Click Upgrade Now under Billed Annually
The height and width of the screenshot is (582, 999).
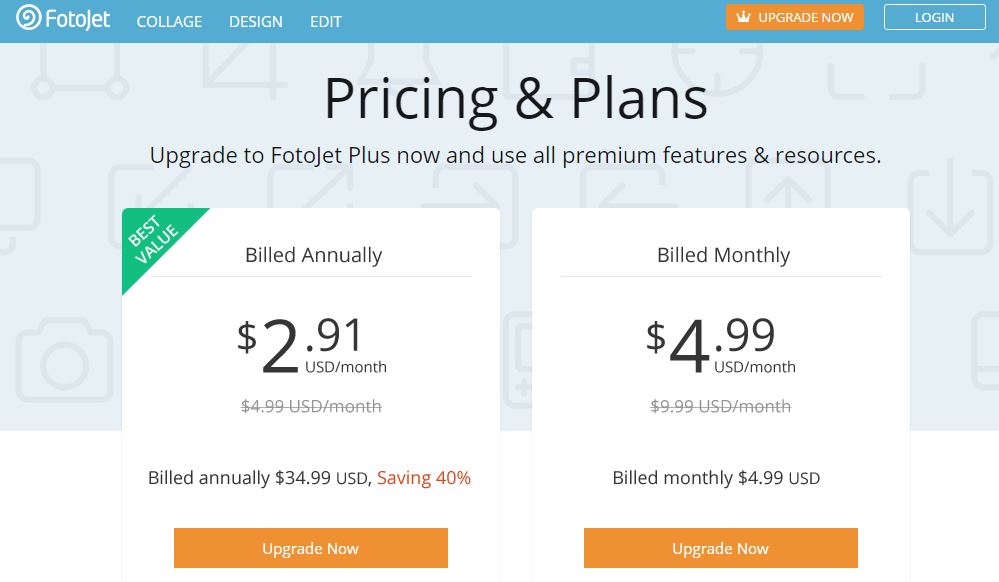pos(311,548)
